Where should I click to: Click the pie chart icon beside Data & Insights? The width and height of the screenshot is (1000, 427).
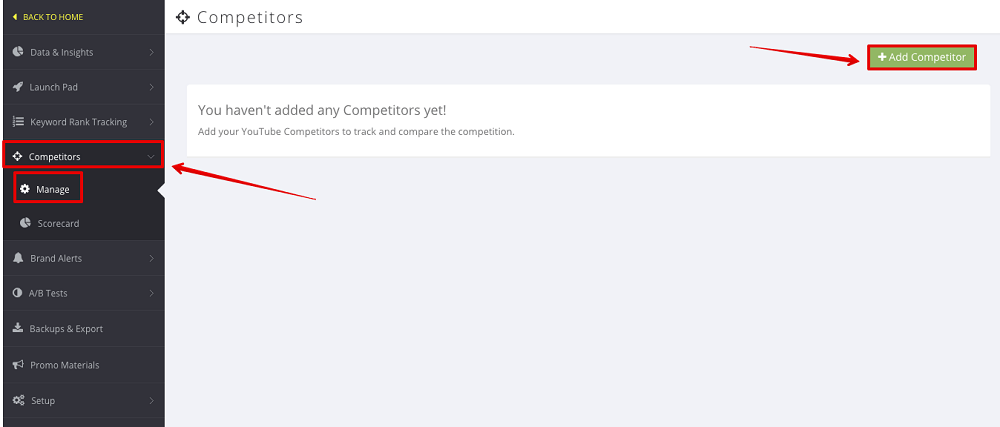point(18,52)
